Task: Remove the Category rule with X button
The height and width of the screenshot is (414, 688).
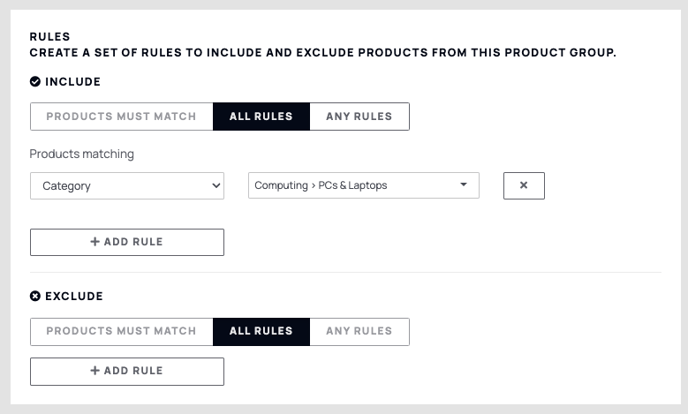Action: [x=524, y=186]
